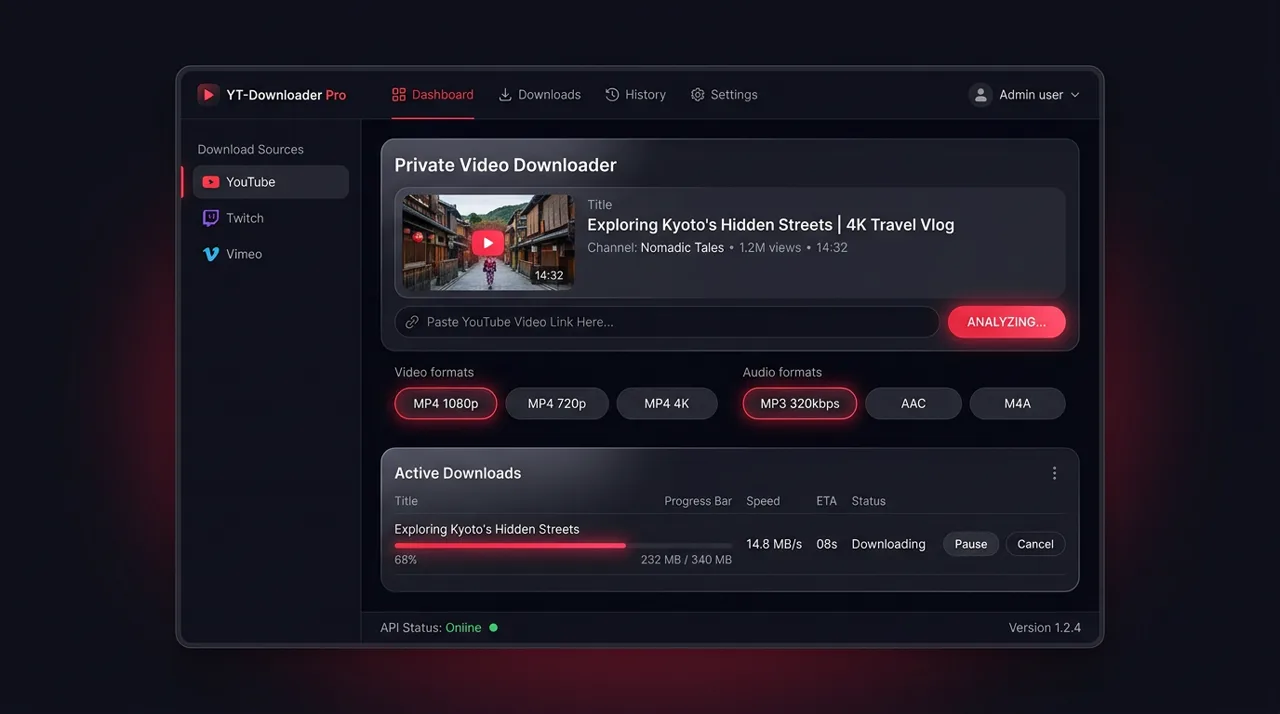Click the Settings gear icon
Viewport: 1280px width, 714px height.
698,94
